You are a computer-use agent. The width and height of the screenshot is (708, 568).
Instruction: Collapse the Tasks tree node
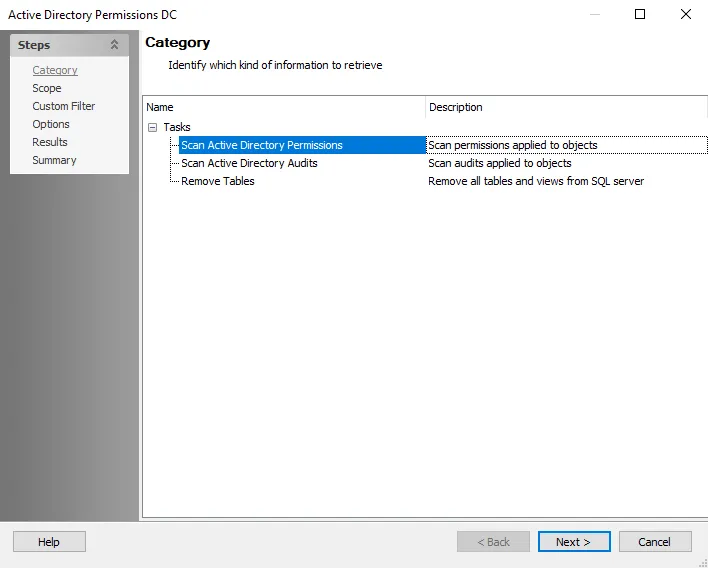(x=153, y=127)
